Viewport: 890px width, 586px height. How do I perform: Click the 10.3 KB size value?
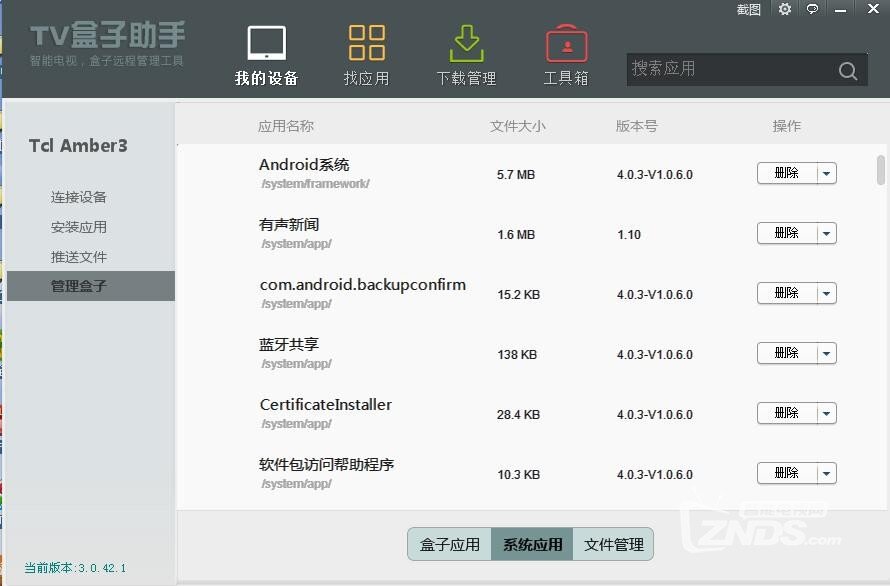(x=518, y=475)
